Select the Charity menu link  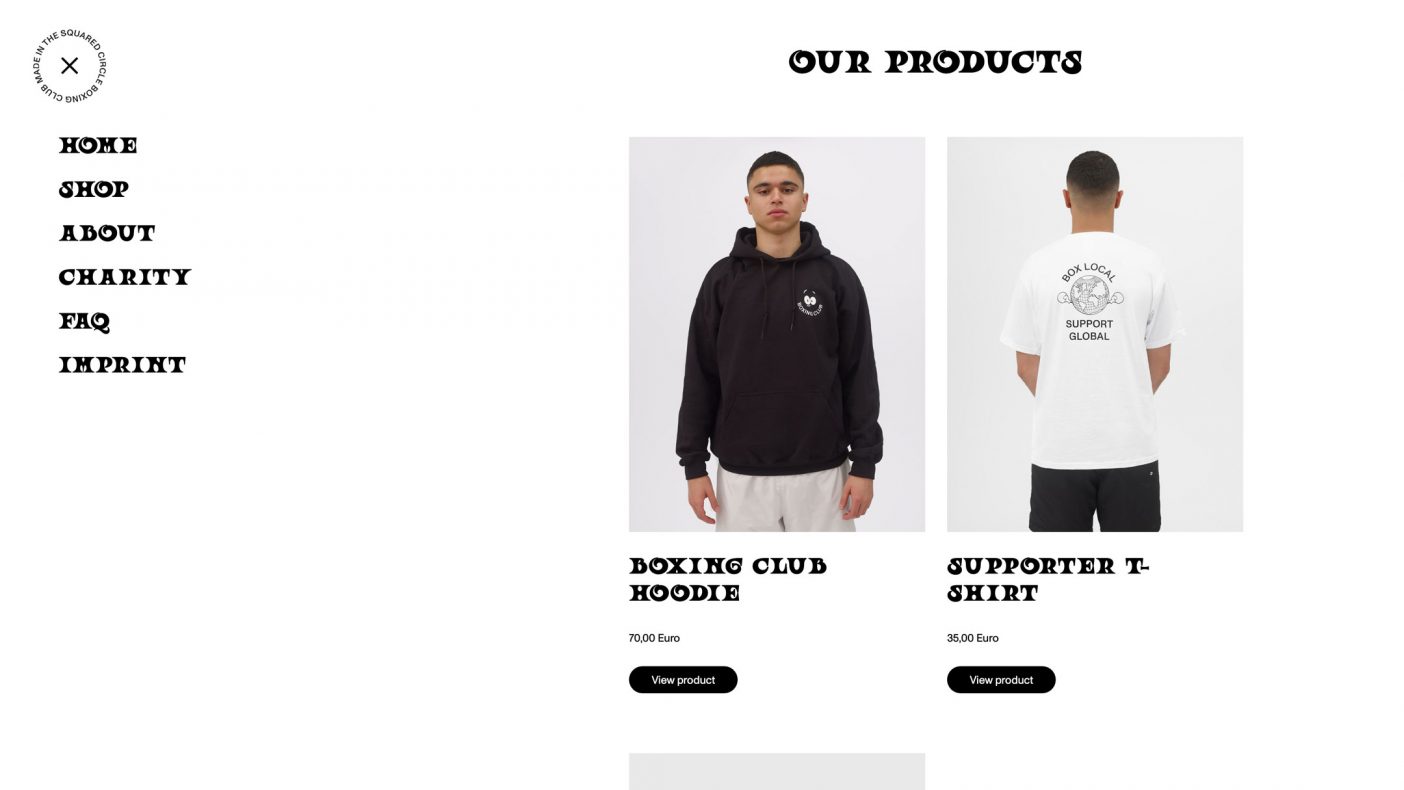[125, 277]
